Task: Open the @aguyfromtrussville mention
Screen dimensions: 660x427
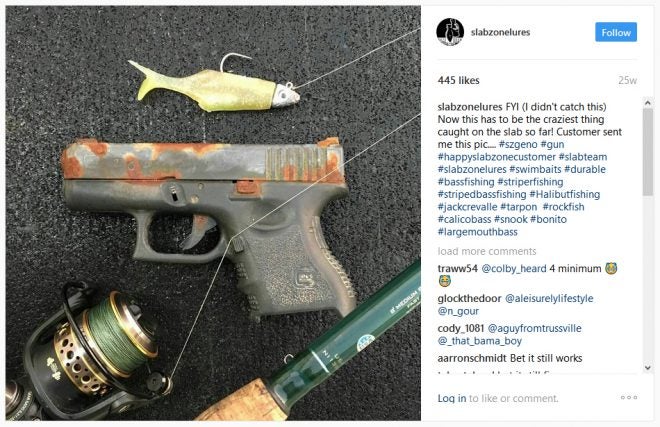Action: click(534, 328)
